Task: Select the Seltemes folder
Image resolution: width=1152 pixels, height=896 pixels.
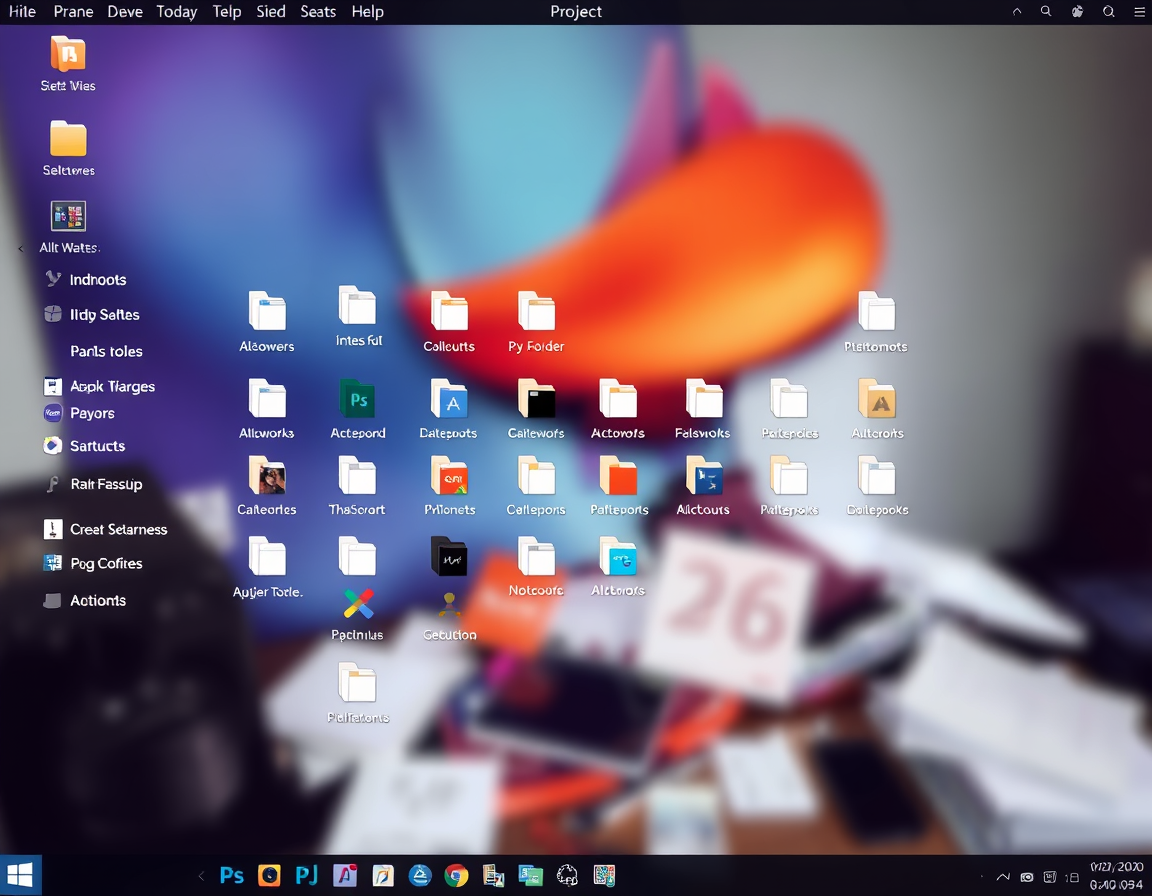Action: [68, 139]
